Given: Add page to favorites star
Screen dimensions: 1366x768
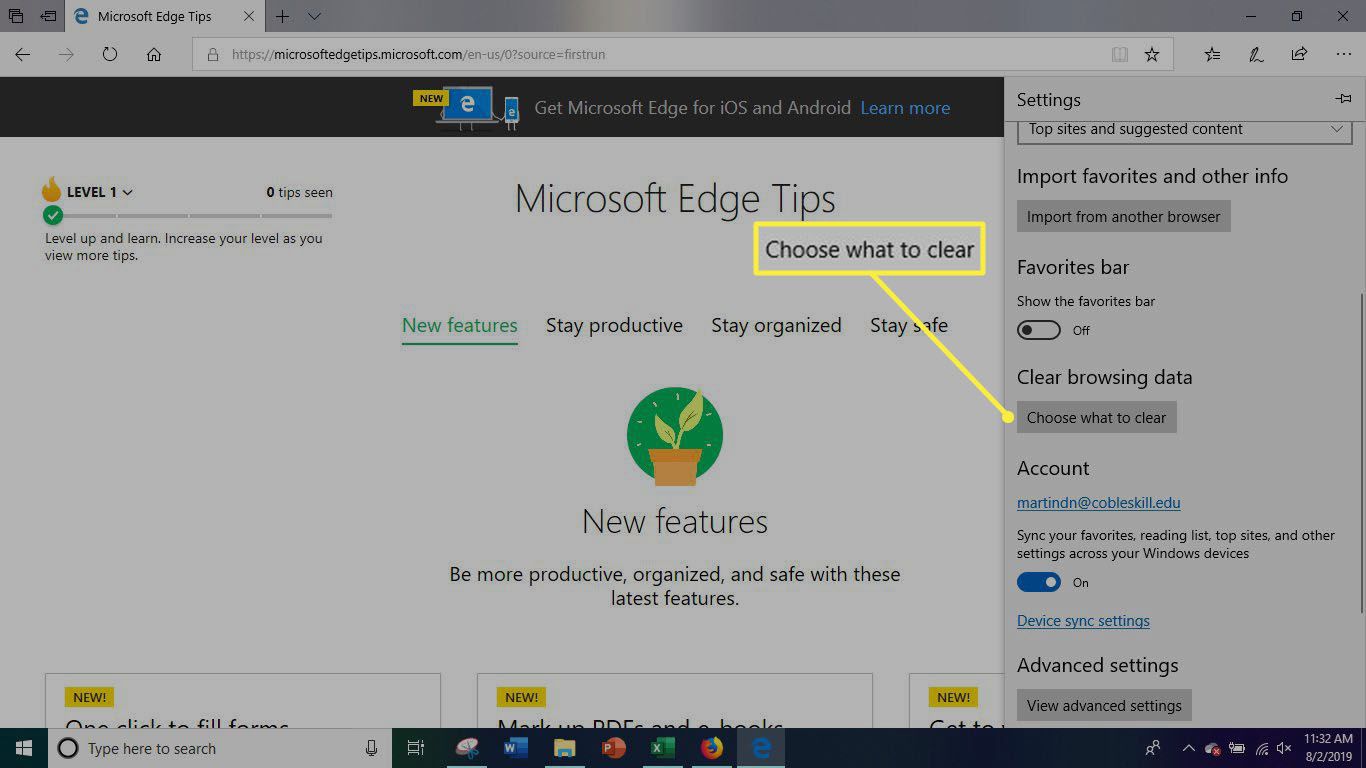Looking at the screenshot, I should tap(1152, 55).
